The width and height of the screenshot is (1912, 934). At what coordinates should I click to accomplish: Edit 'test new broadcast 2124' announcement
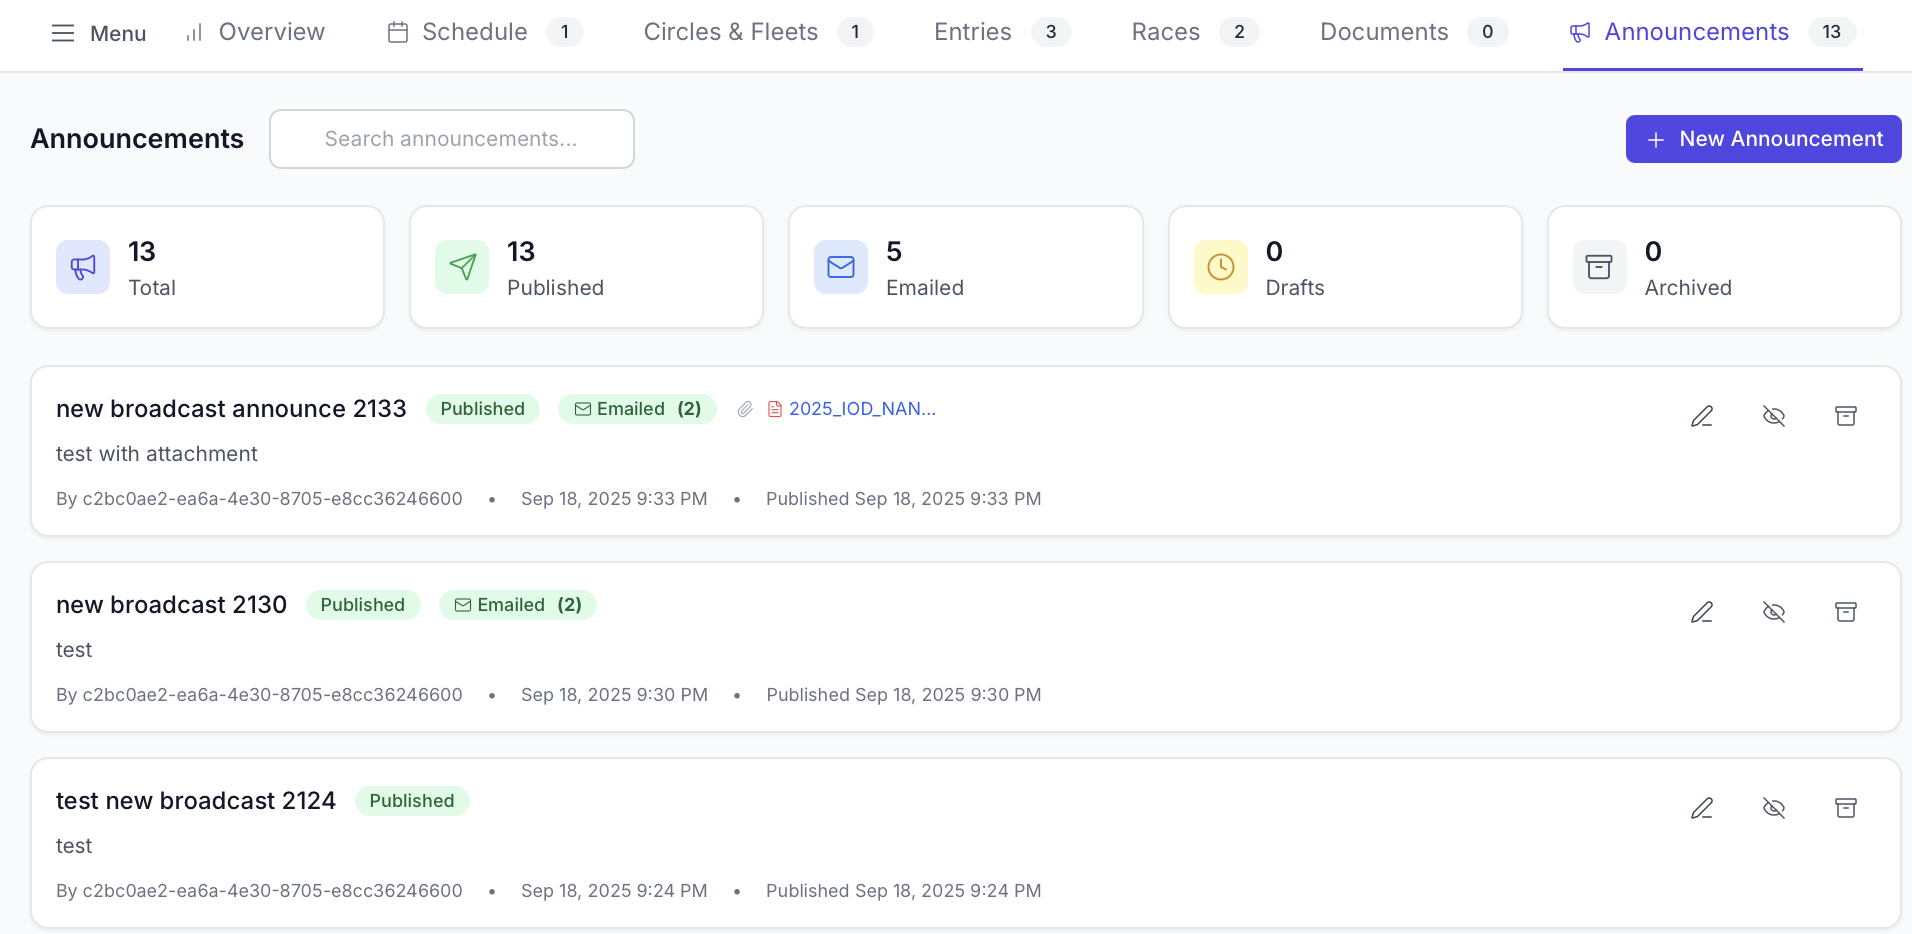1702,808
